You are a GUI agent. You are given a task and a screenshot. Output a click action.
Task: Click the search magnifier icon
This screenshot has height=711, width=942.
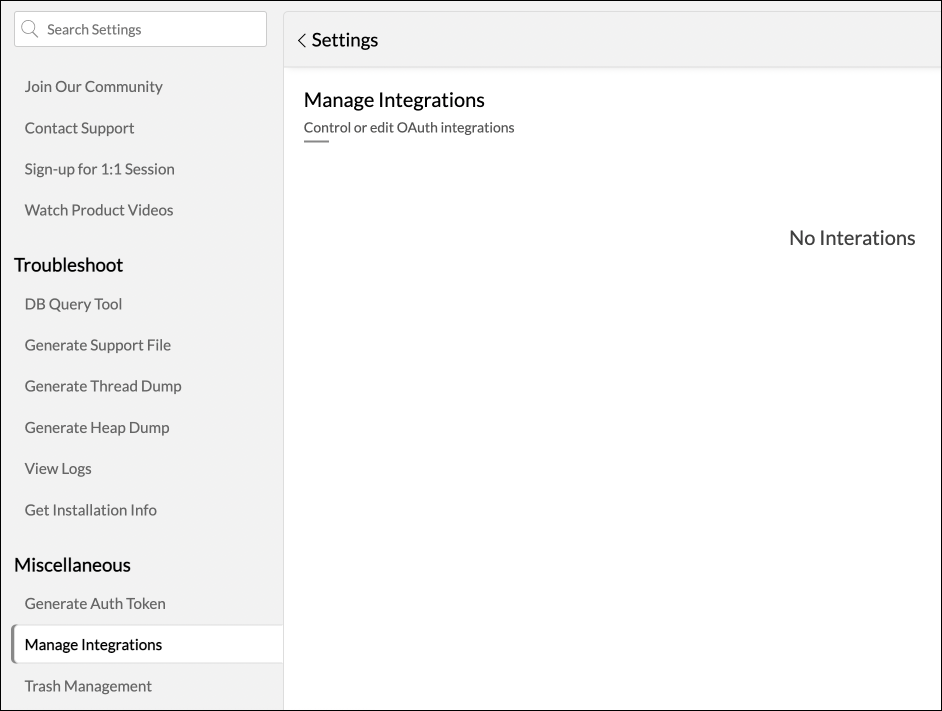point(30,29)
